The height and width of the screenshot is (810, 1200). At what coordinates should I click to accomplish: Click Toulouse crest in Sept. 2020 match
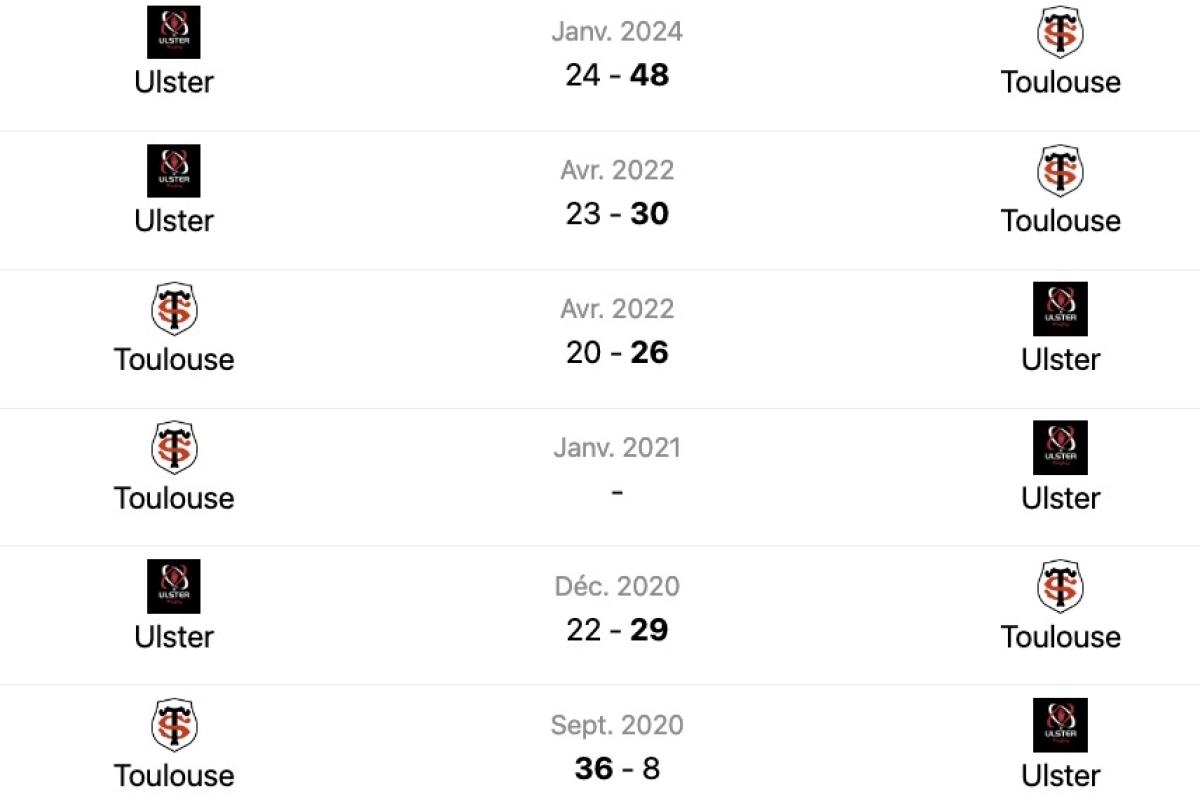coord(174,725)
